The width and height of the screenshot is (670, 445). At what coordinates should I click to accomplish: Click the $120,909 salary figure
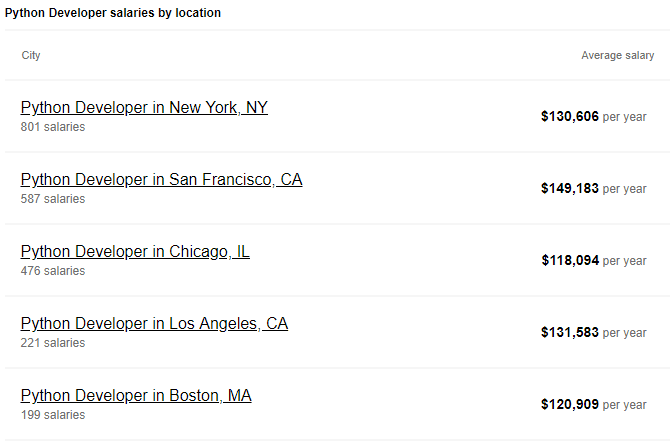click(570, 405)
